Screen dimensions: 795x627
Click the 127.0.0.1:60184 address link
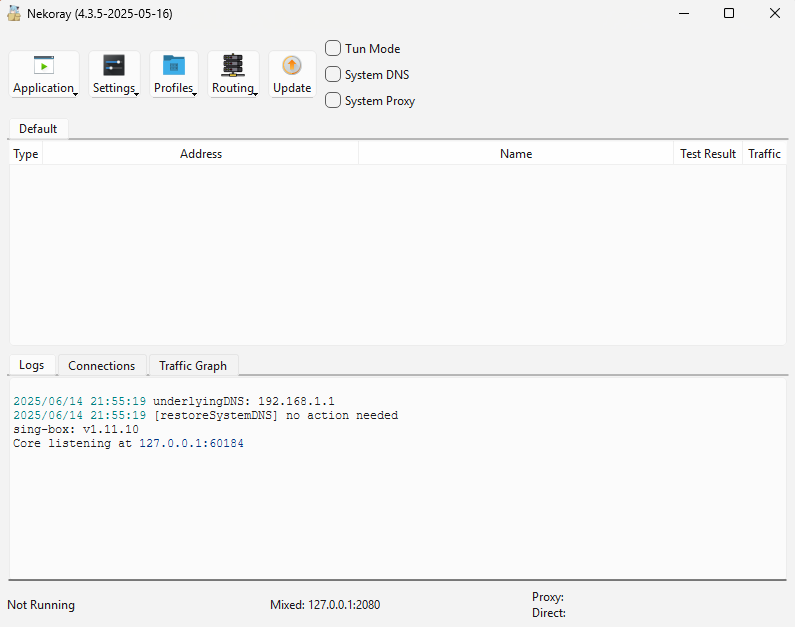(192, 444)
